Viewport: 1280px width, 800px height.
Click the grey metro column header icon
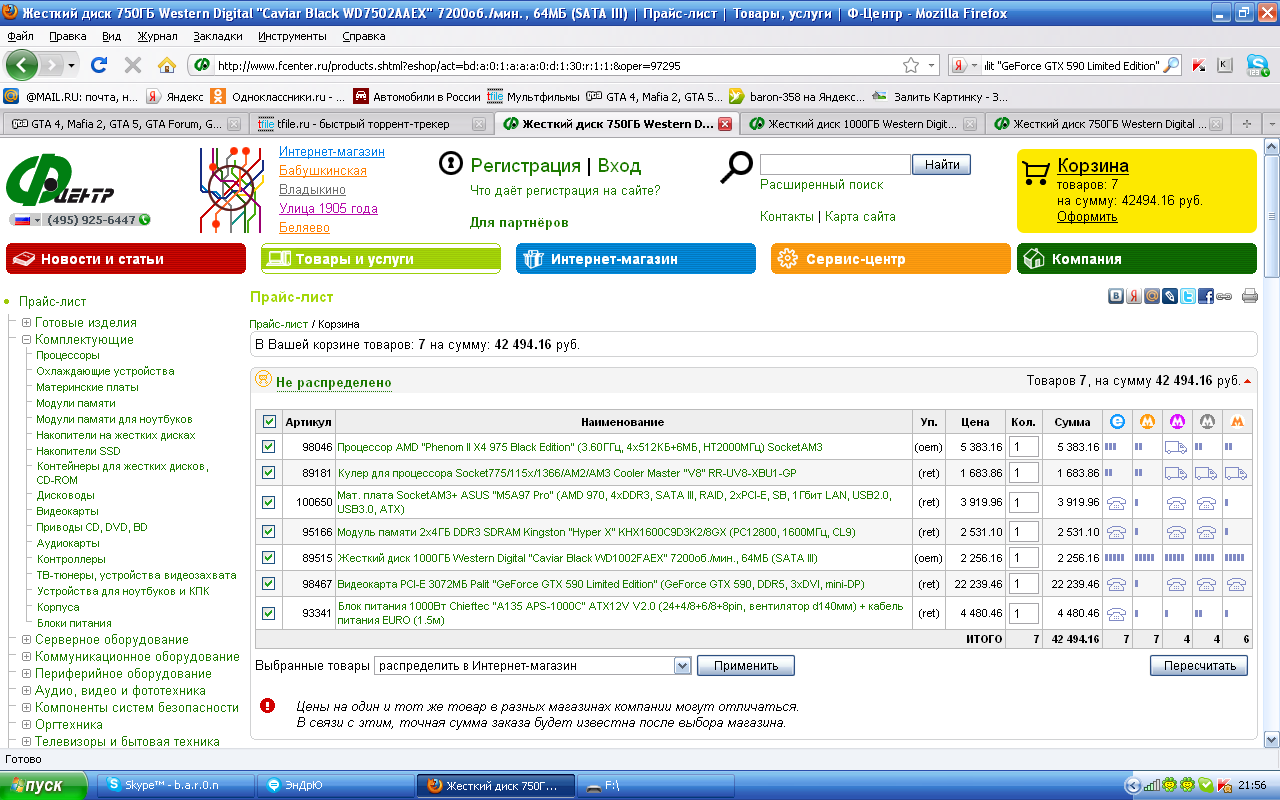tap(1207, 422)
